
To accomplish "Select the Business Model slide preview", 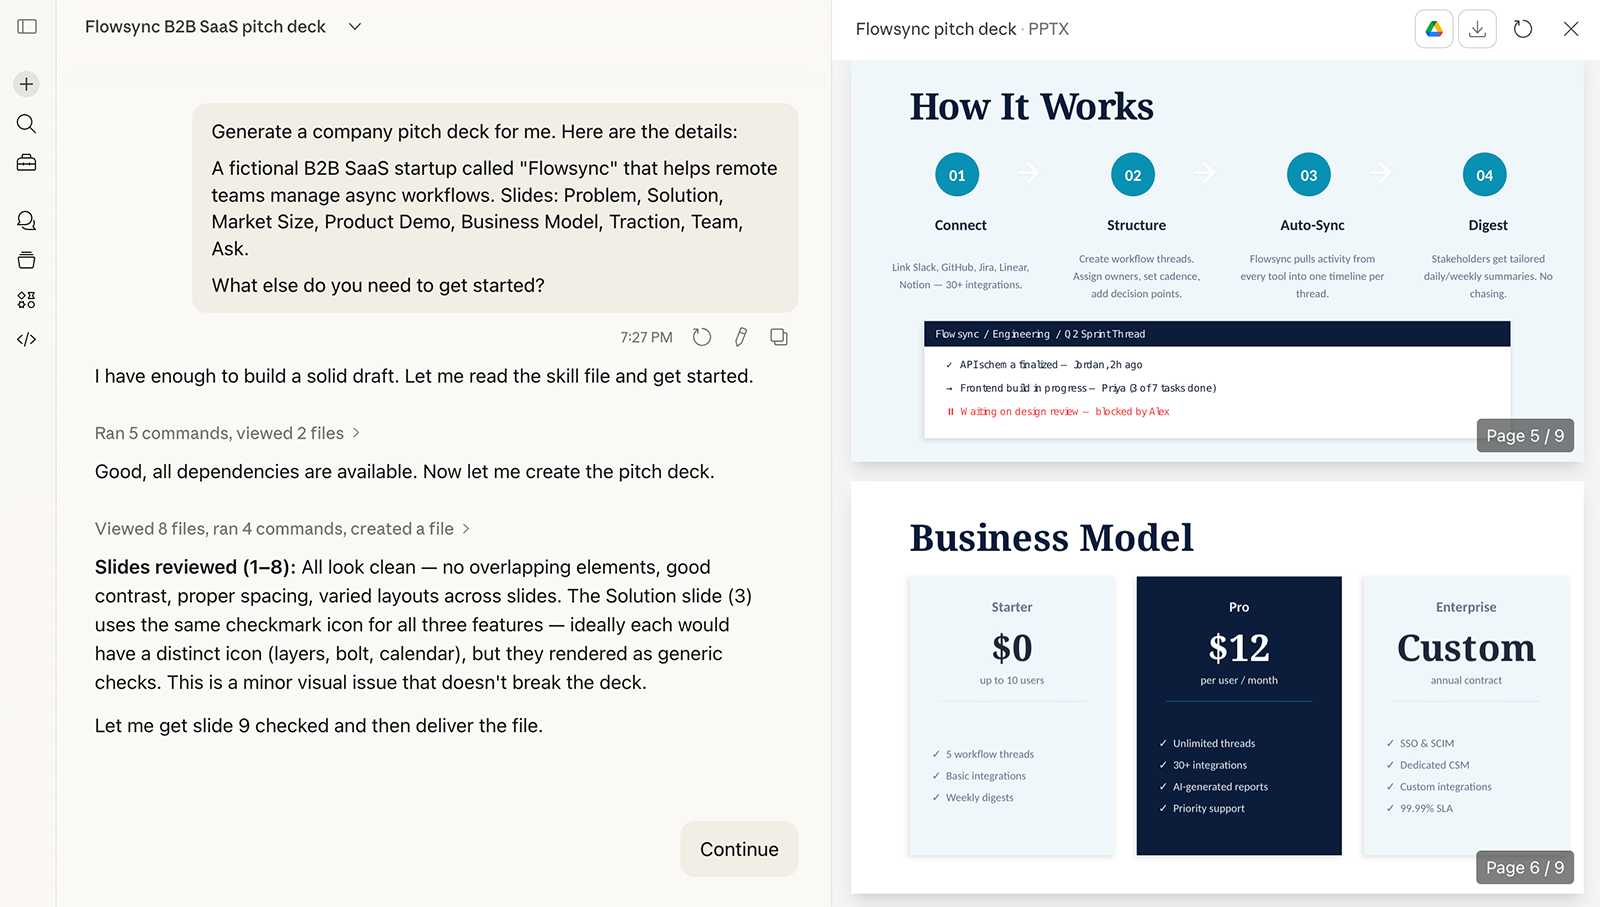I will (1217, 687).
